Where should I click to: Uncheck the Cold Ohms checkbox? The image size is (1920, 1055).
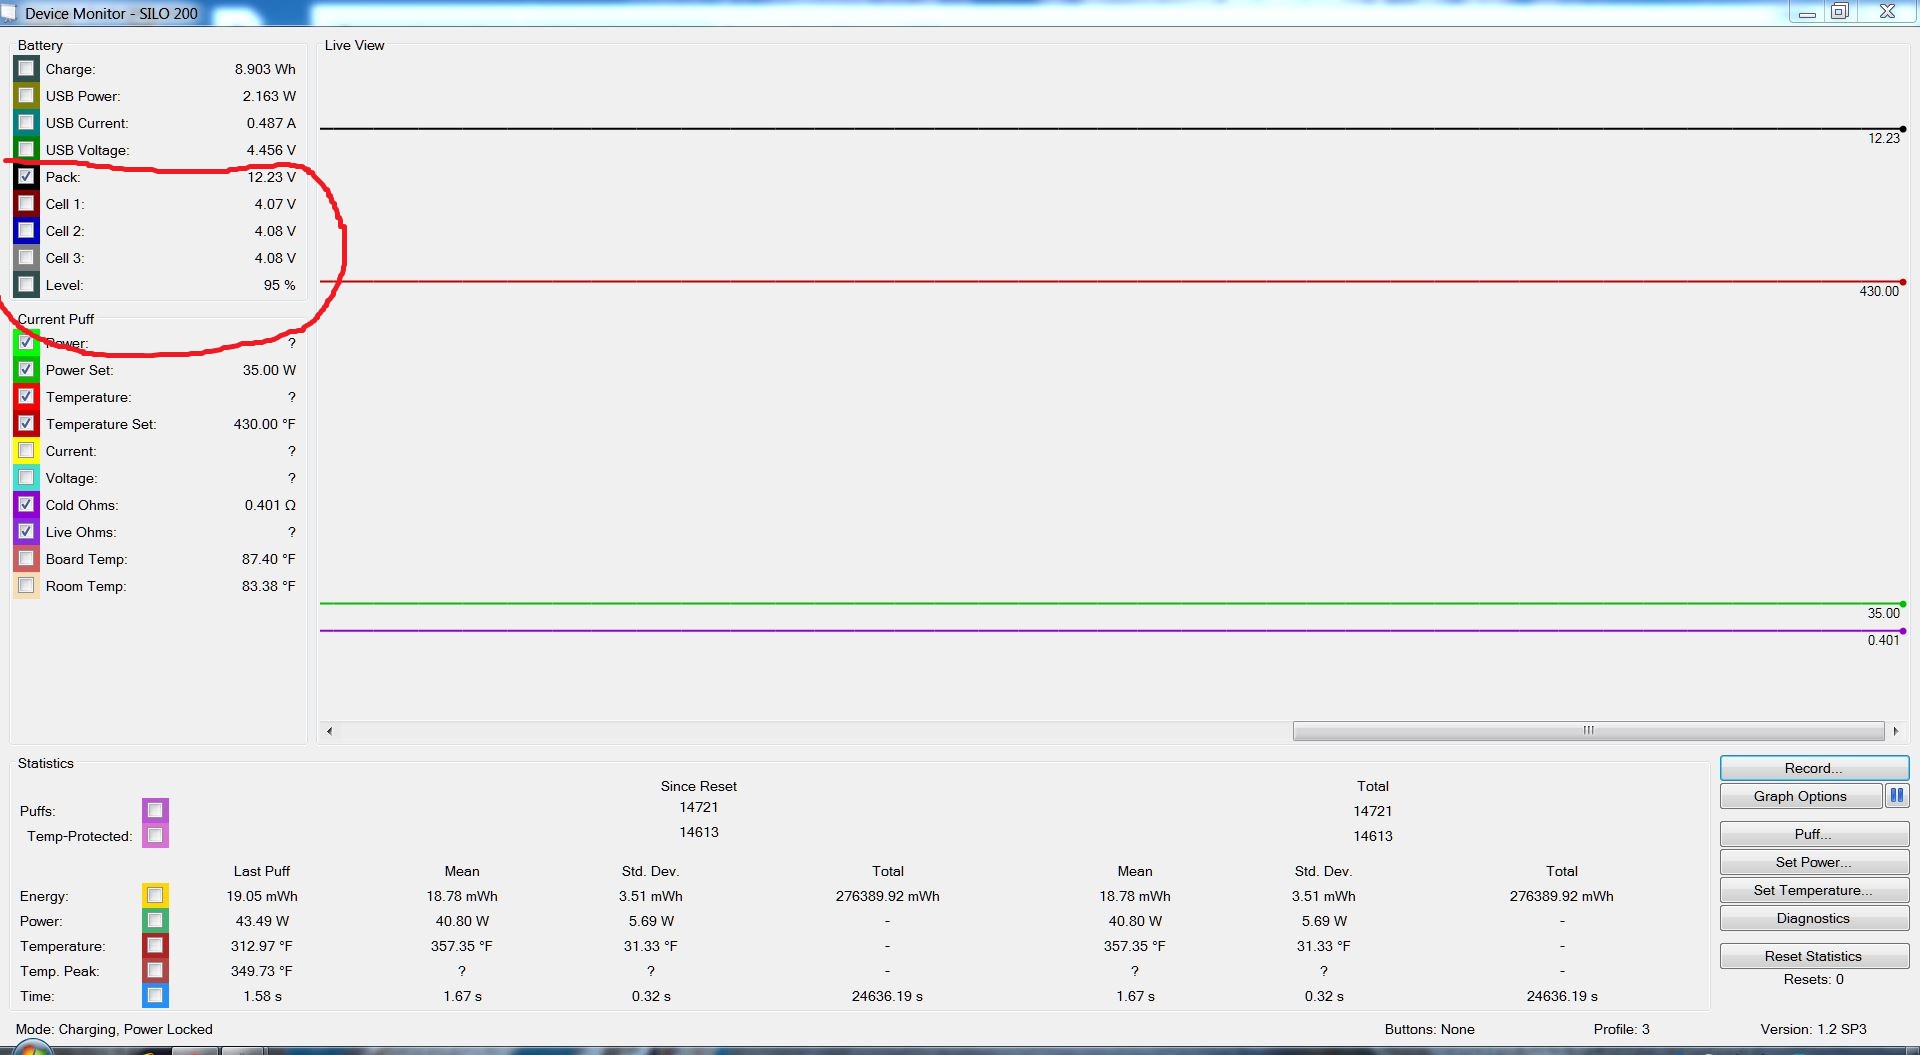click(x=27, y=505)
